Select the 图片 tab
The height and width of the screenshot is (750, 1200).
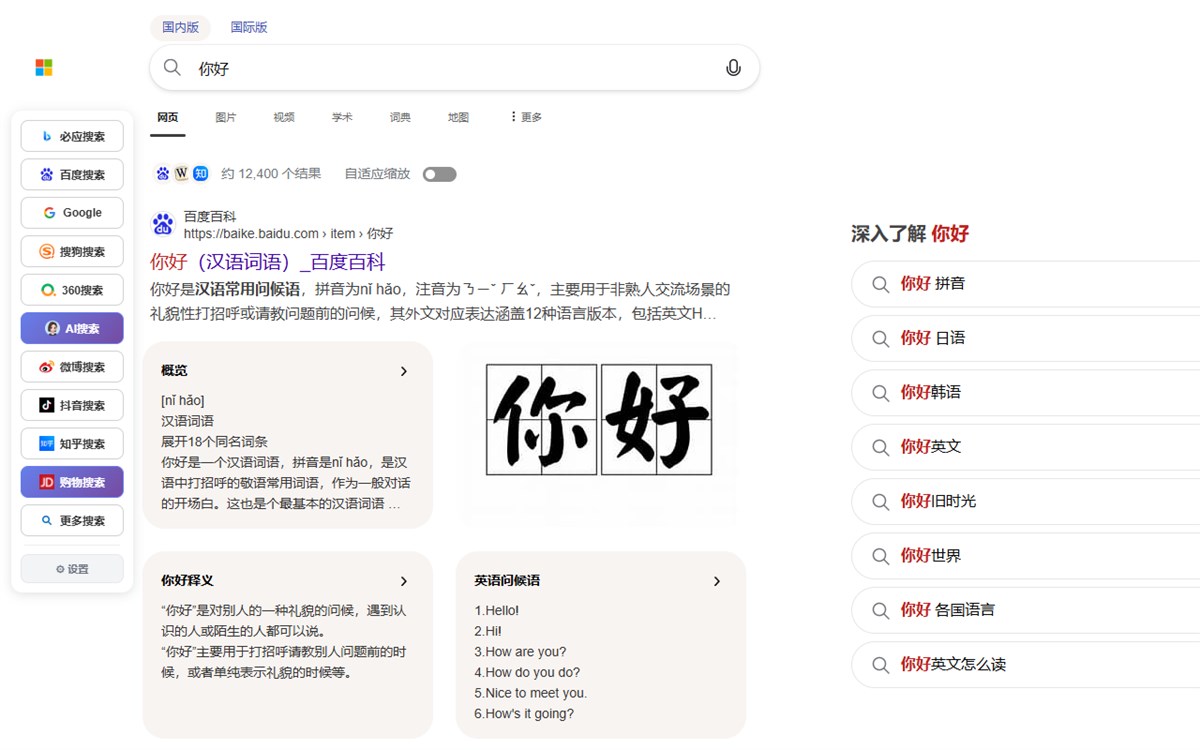pyautogui.click(x=226, y=117)
